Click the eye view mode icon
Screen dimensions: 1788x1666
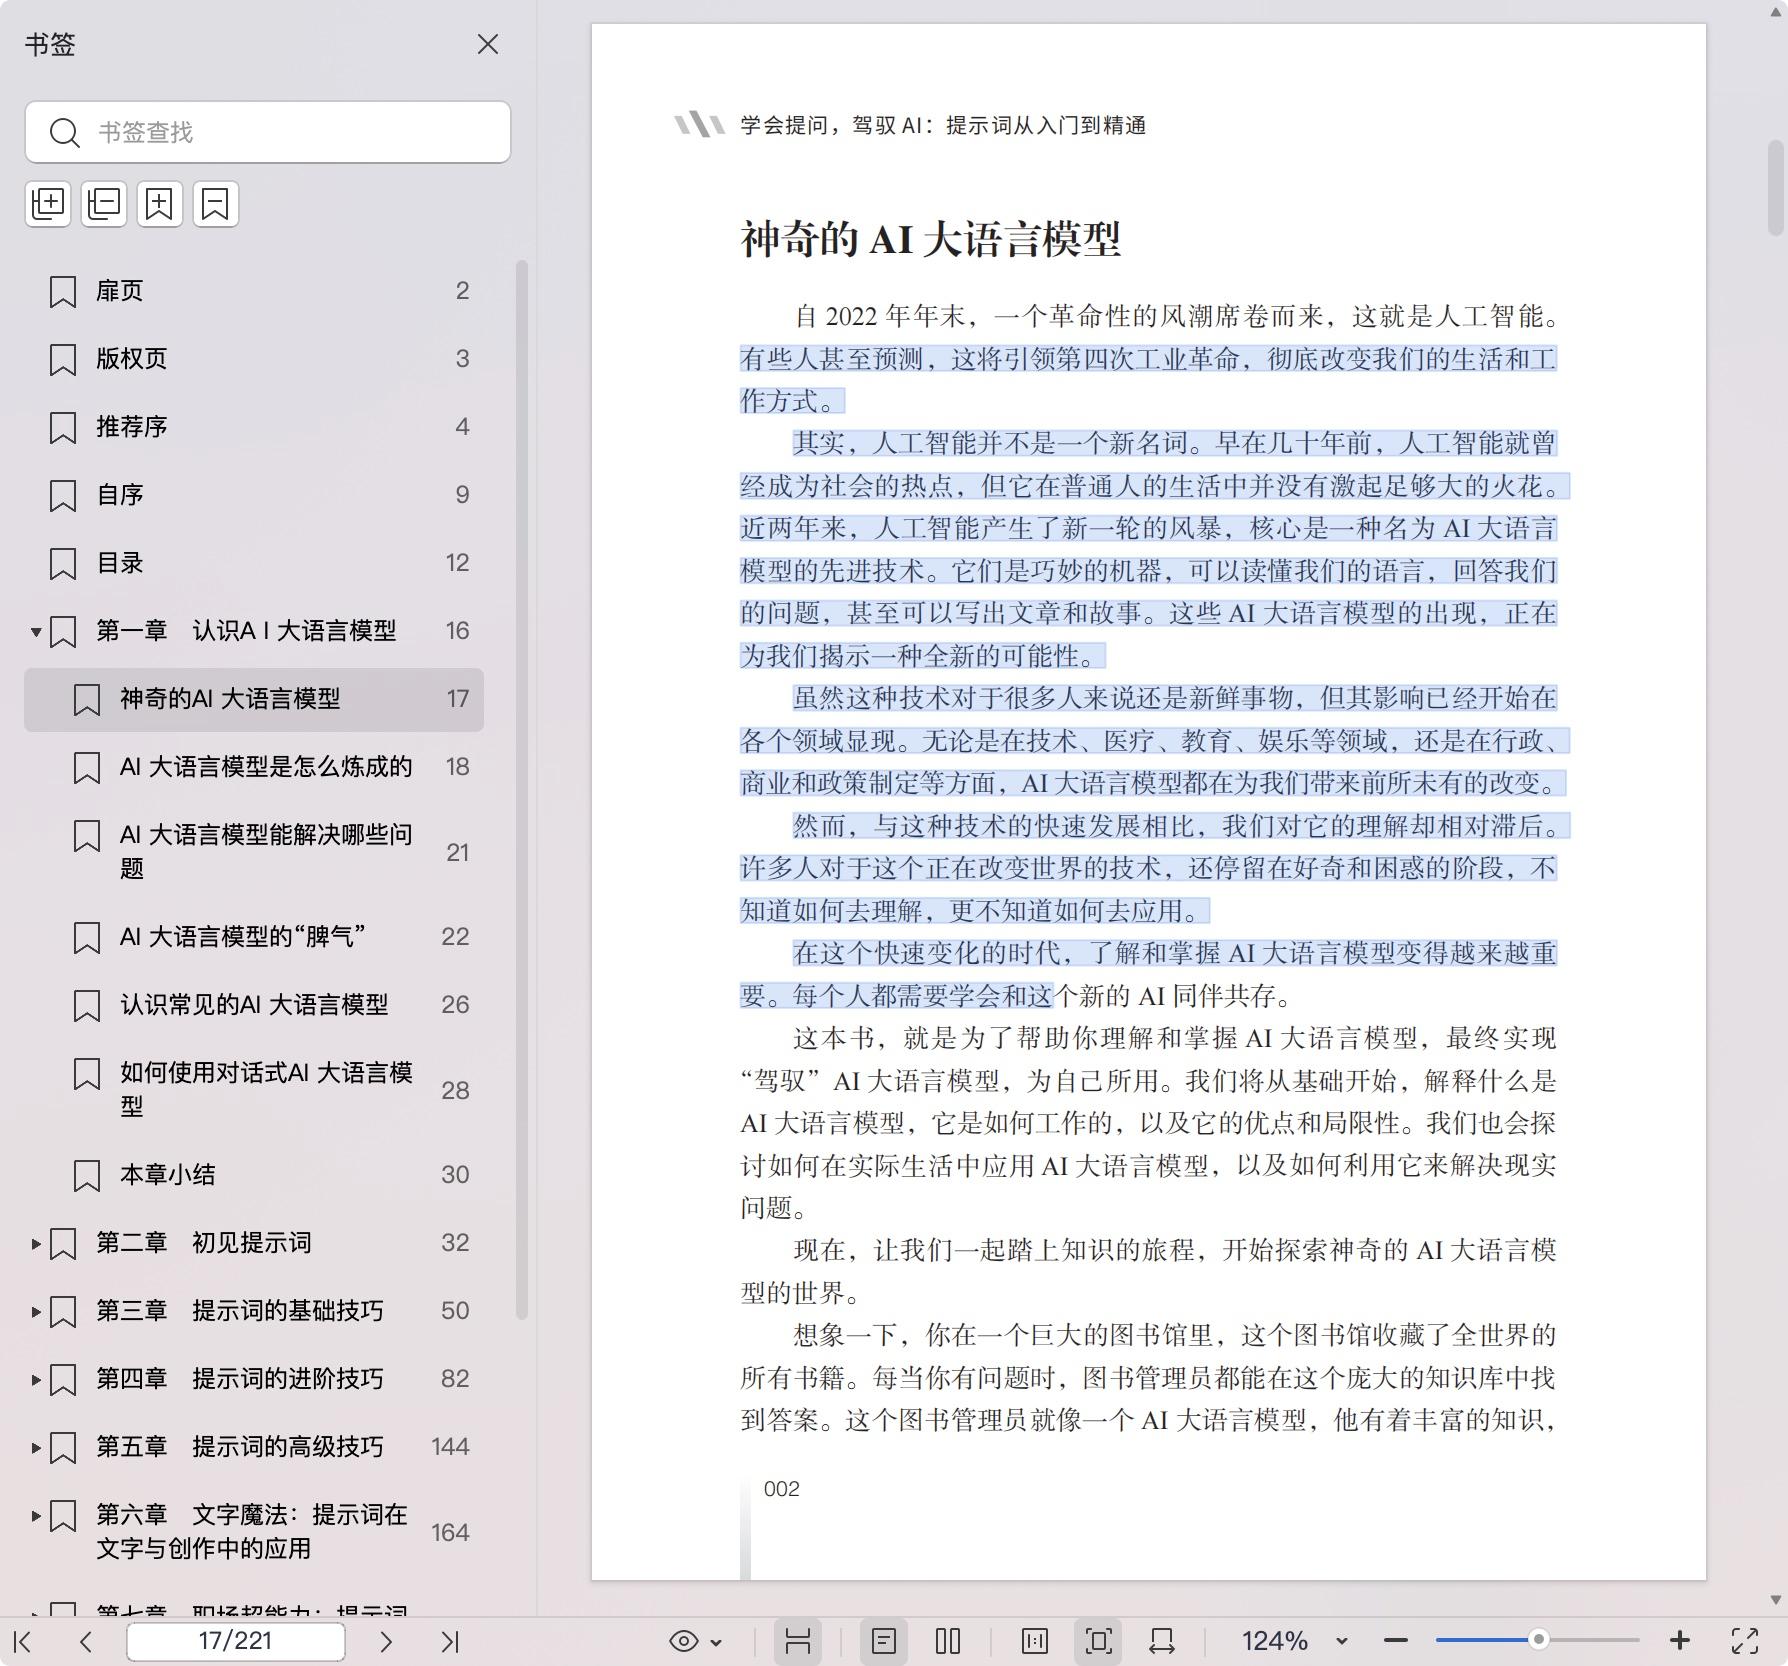click(x=684, y=1641)
